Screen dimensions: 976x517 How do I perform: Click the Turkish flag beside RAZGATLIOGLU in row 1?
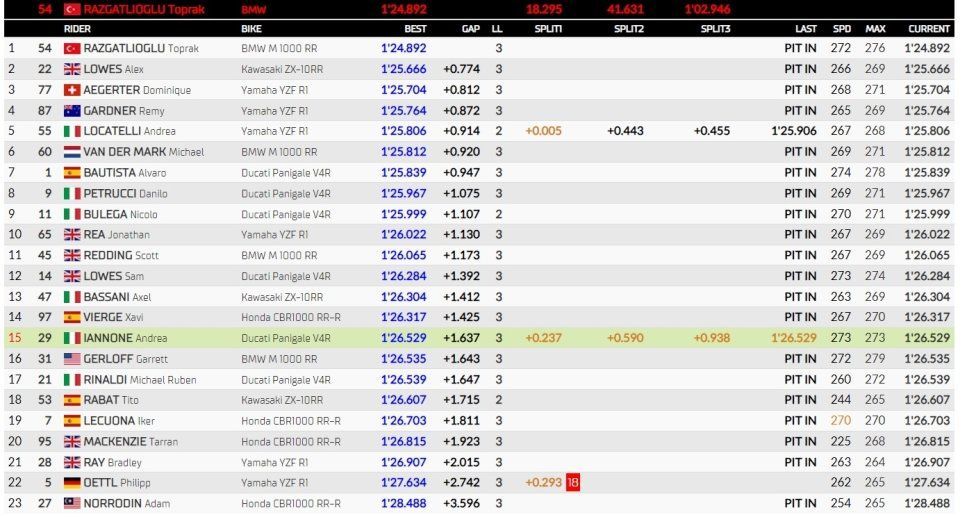[72, 49]
